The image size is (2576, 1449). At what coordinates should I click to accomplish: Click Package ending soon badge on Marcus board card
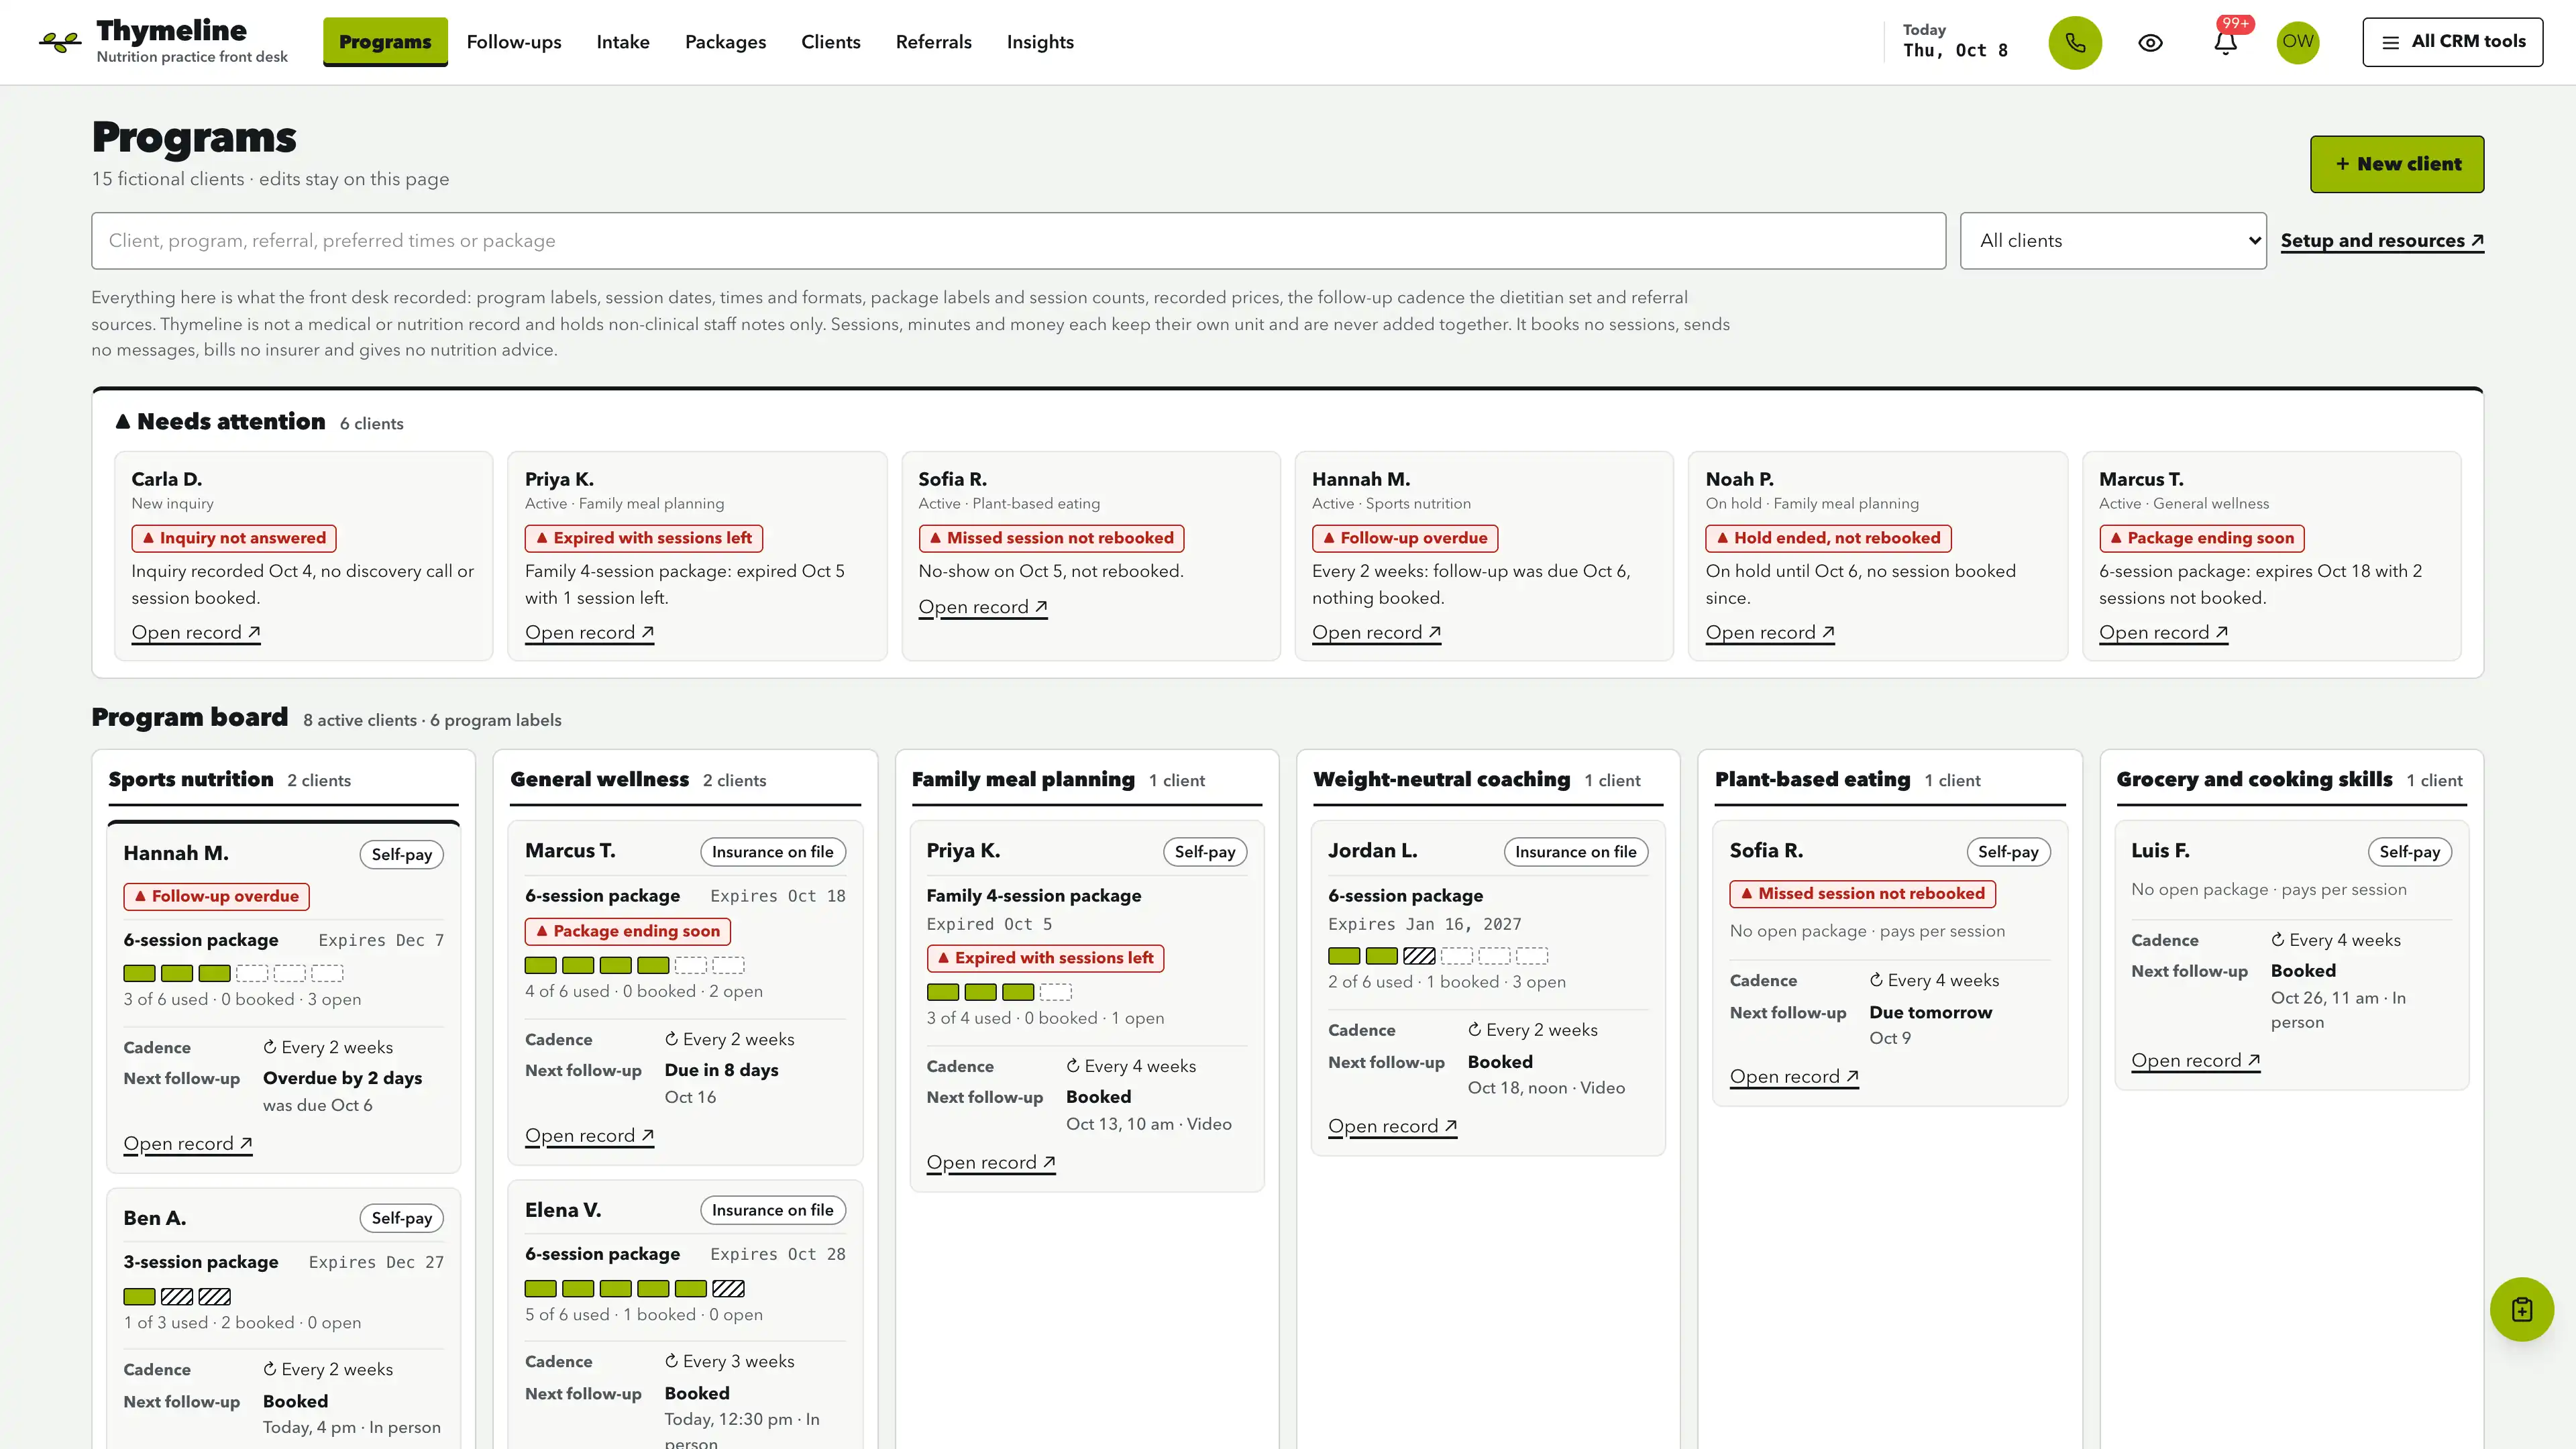[627, 931]
